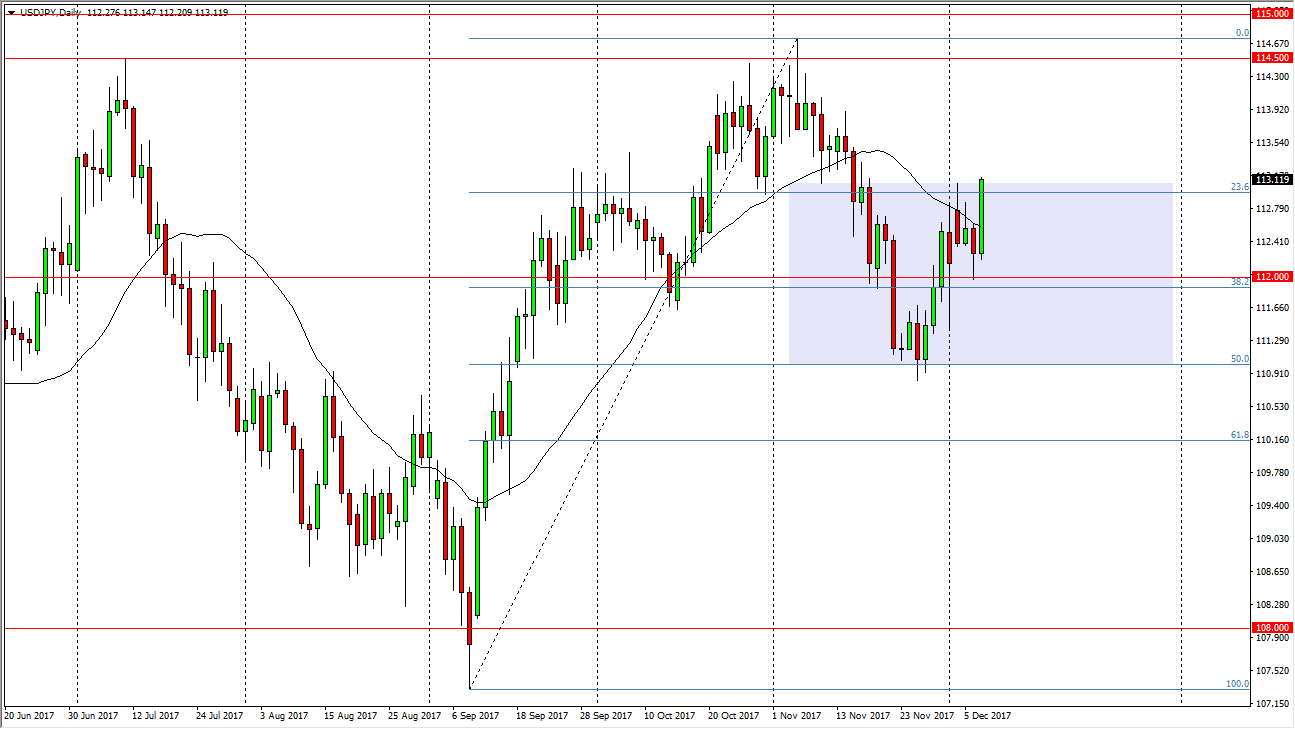Click the 6 Sep 2017 date label
The width and height of the screenshot is (1295, 729).
click(477, 716)
